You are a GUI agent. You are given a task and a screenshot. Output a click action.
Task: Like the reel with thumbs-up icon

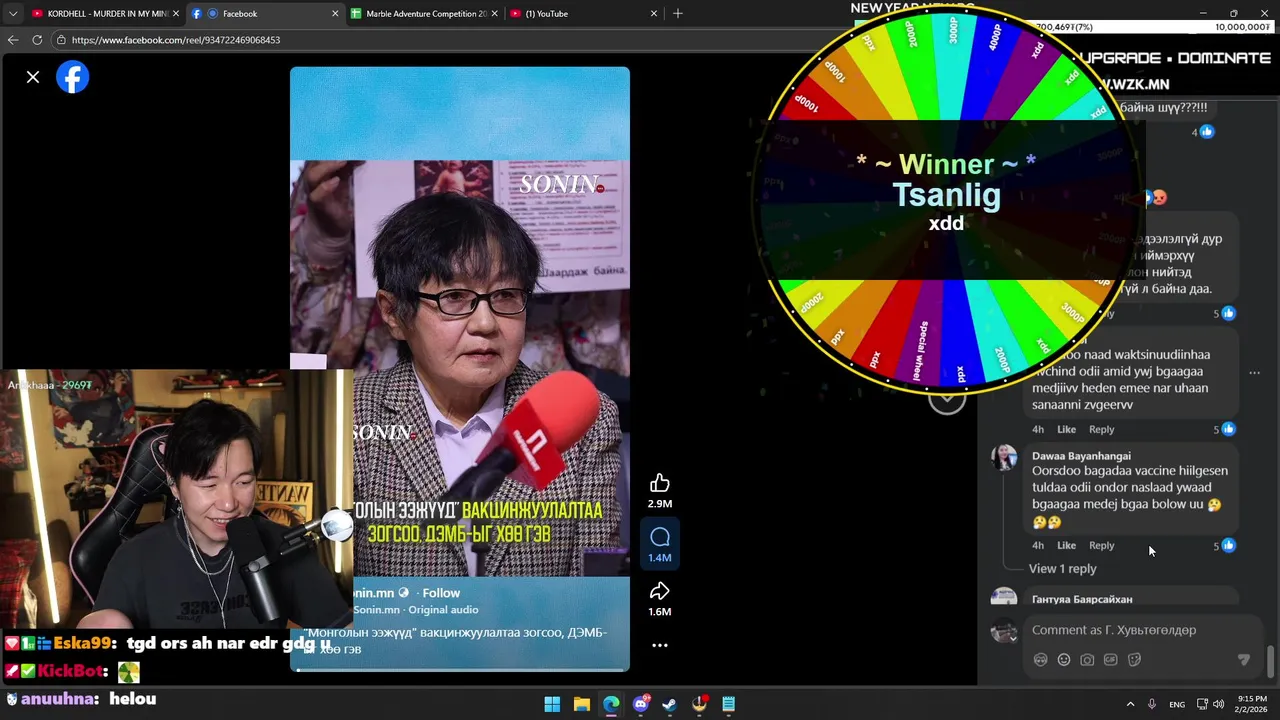[x=660, y=483]
